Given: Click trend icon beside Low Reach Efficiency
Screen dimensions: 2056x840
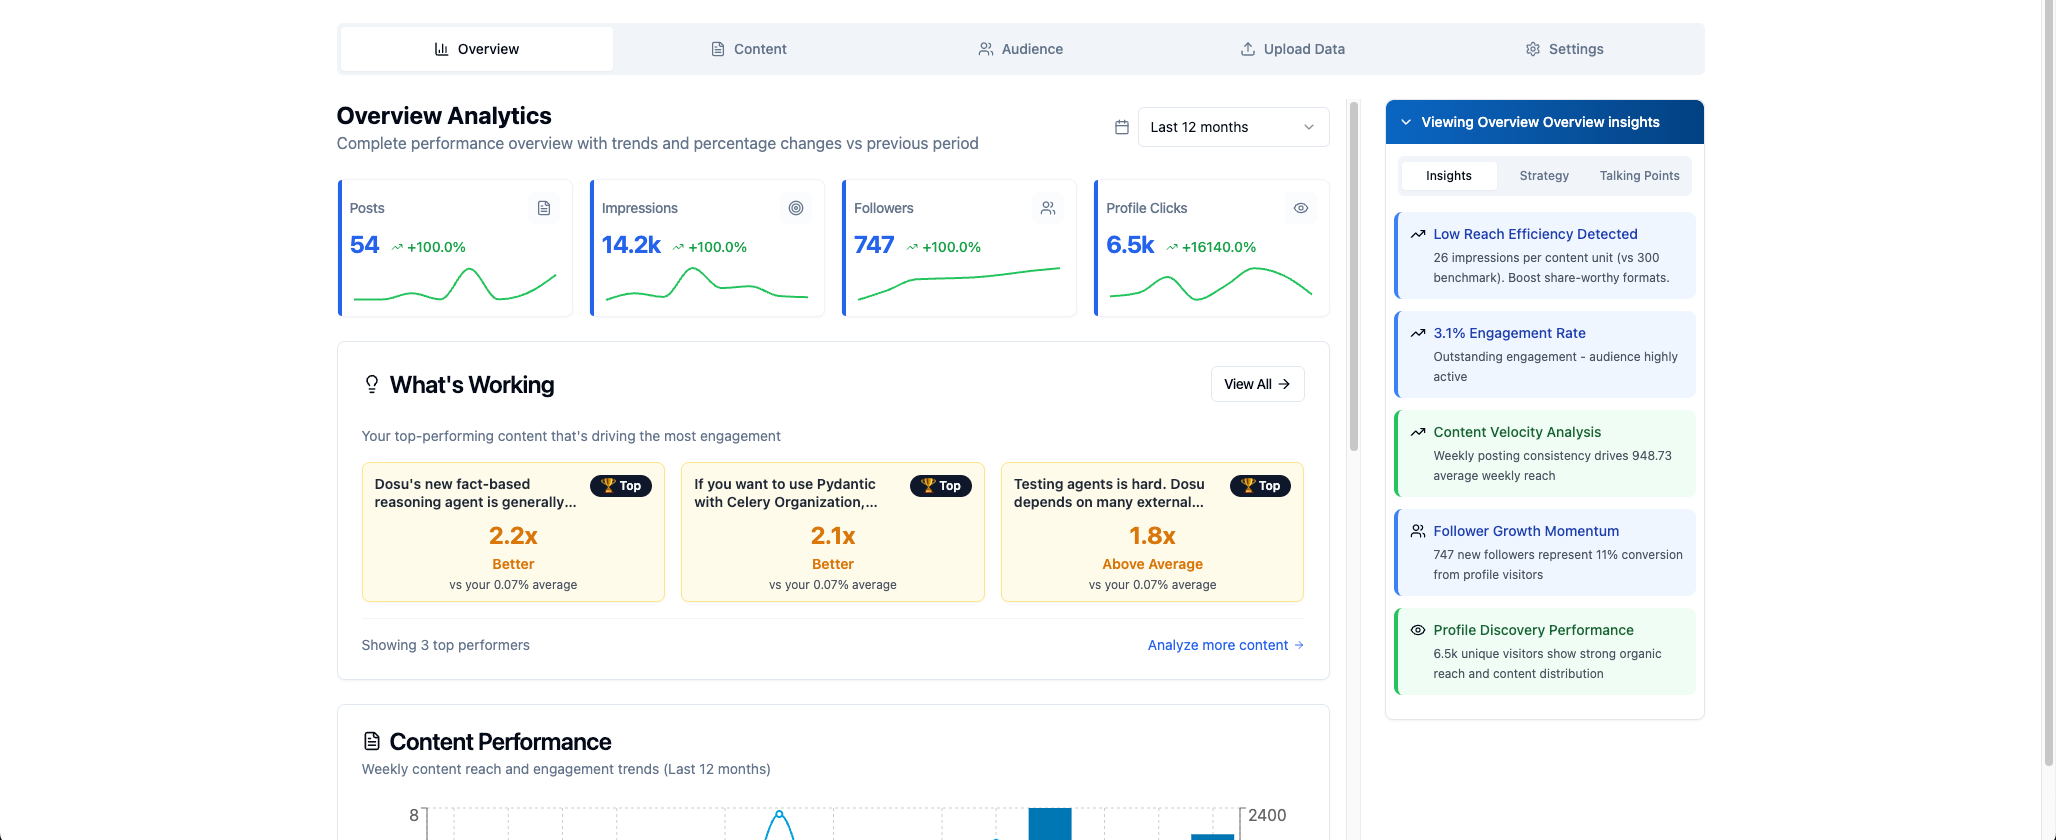Looking at the screenshot, I should pos(1418,234).
